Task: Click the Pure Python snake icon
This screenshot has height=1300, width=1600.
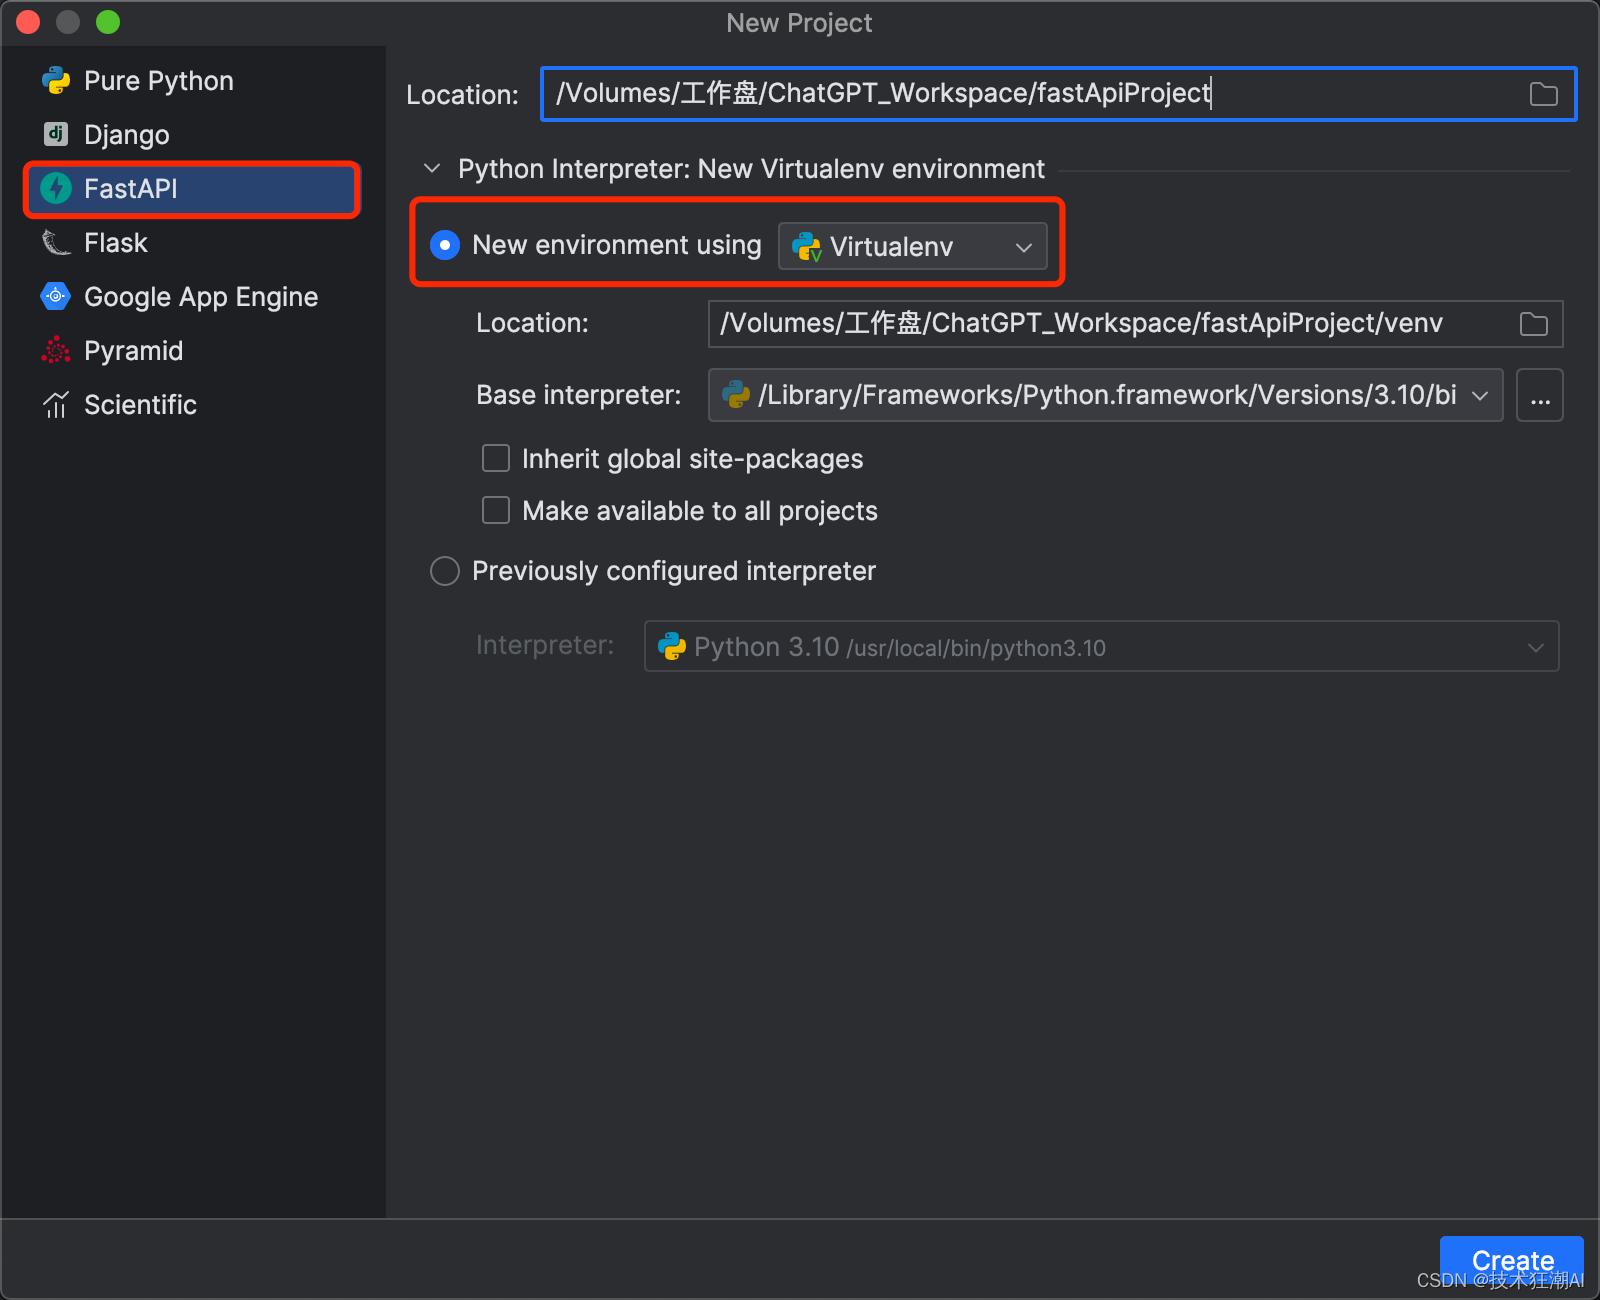Action: pos(56,81)
